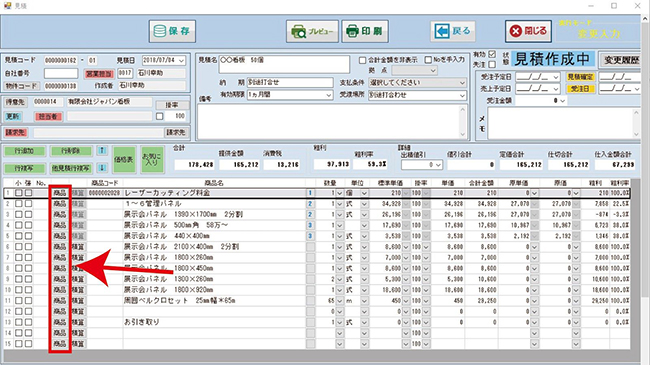Open 受注金額 dropdown
This screenshot has height=365, width=650.
click(x=563, y=101)
